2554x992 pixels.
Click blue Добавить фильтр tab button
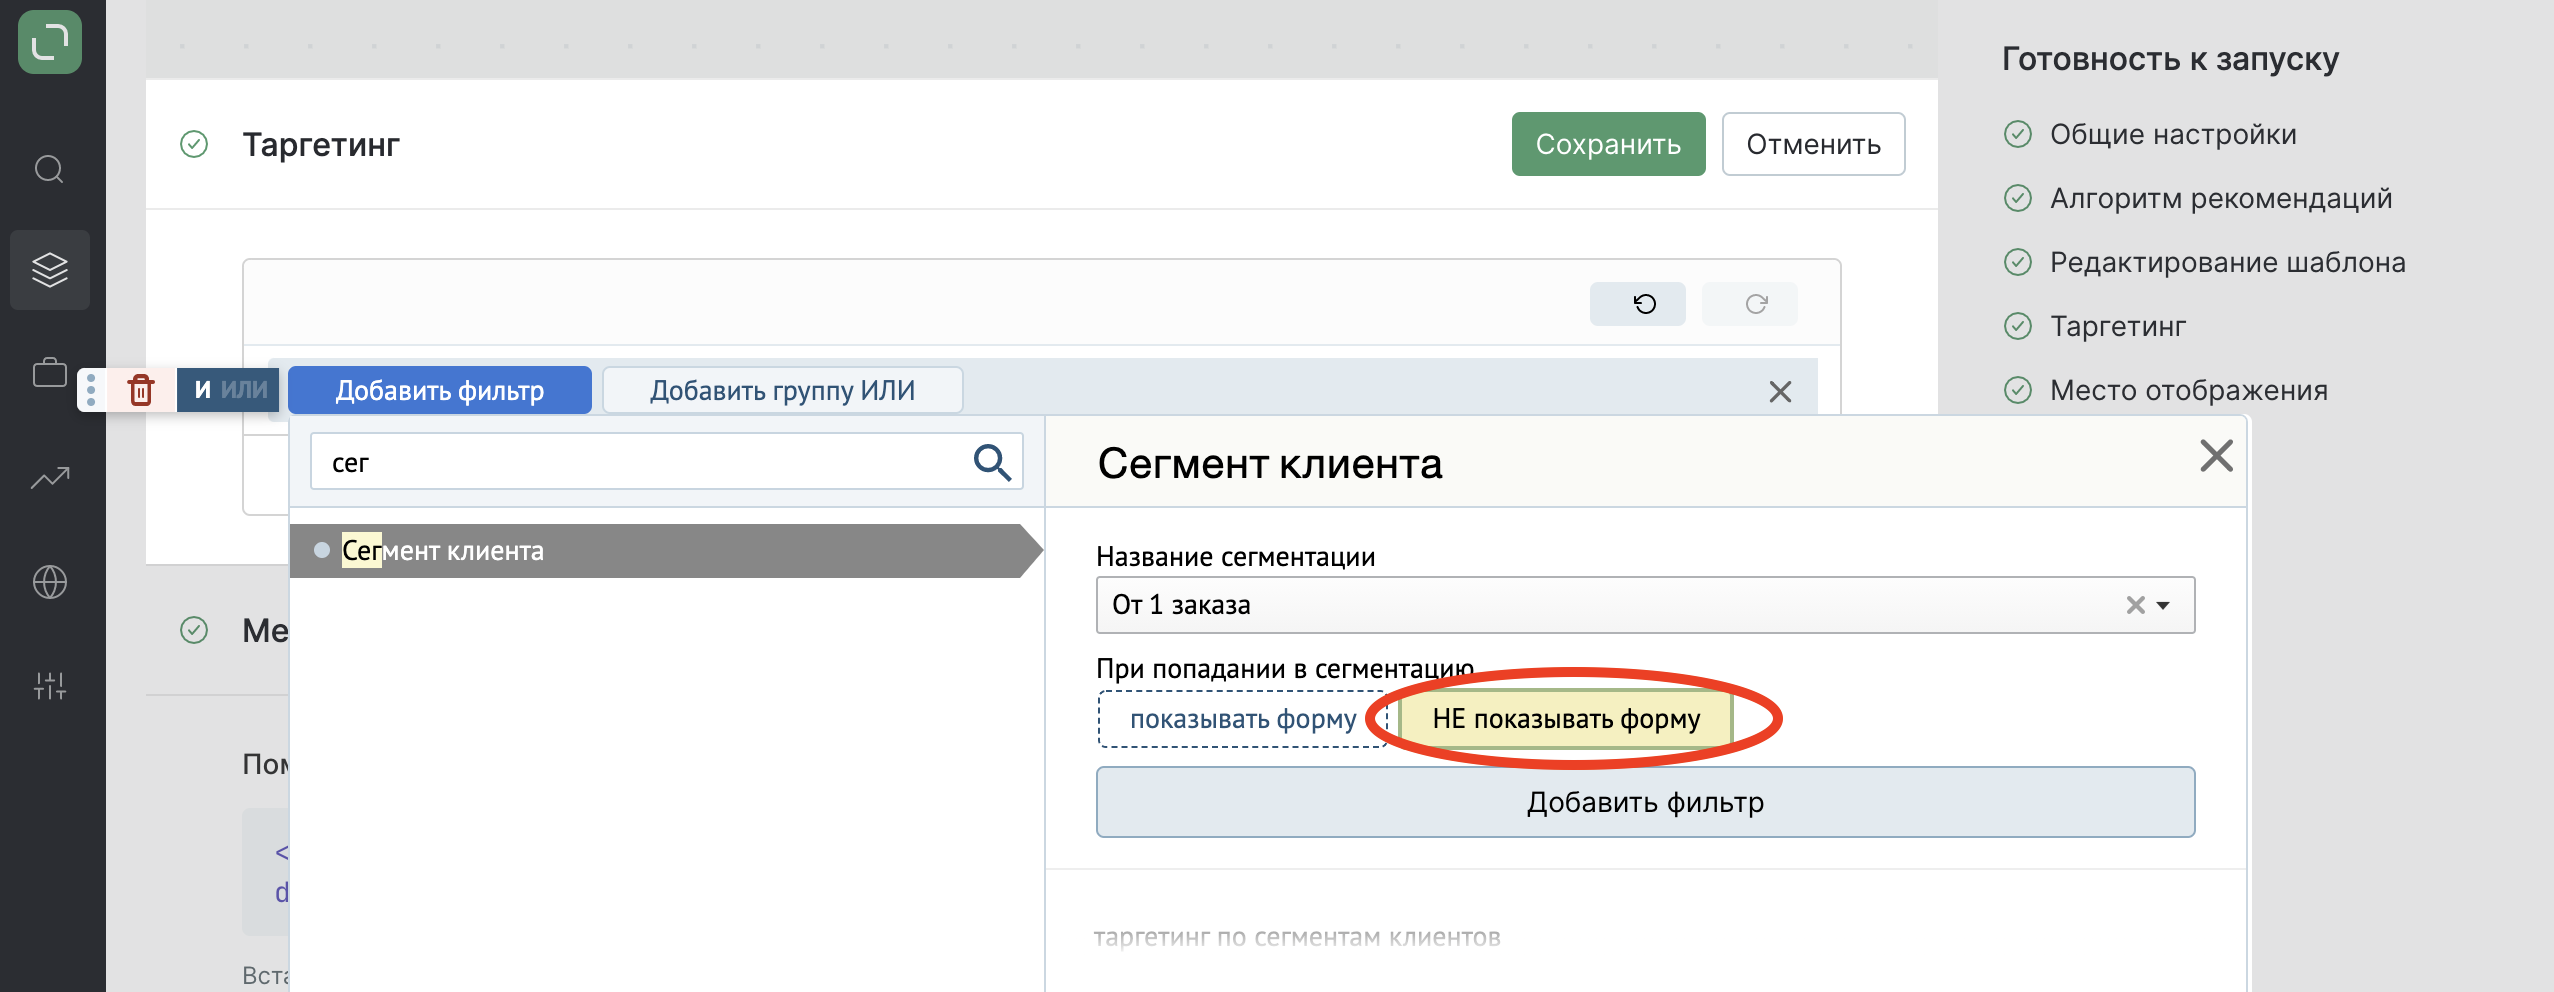click(x=440, y=390)
